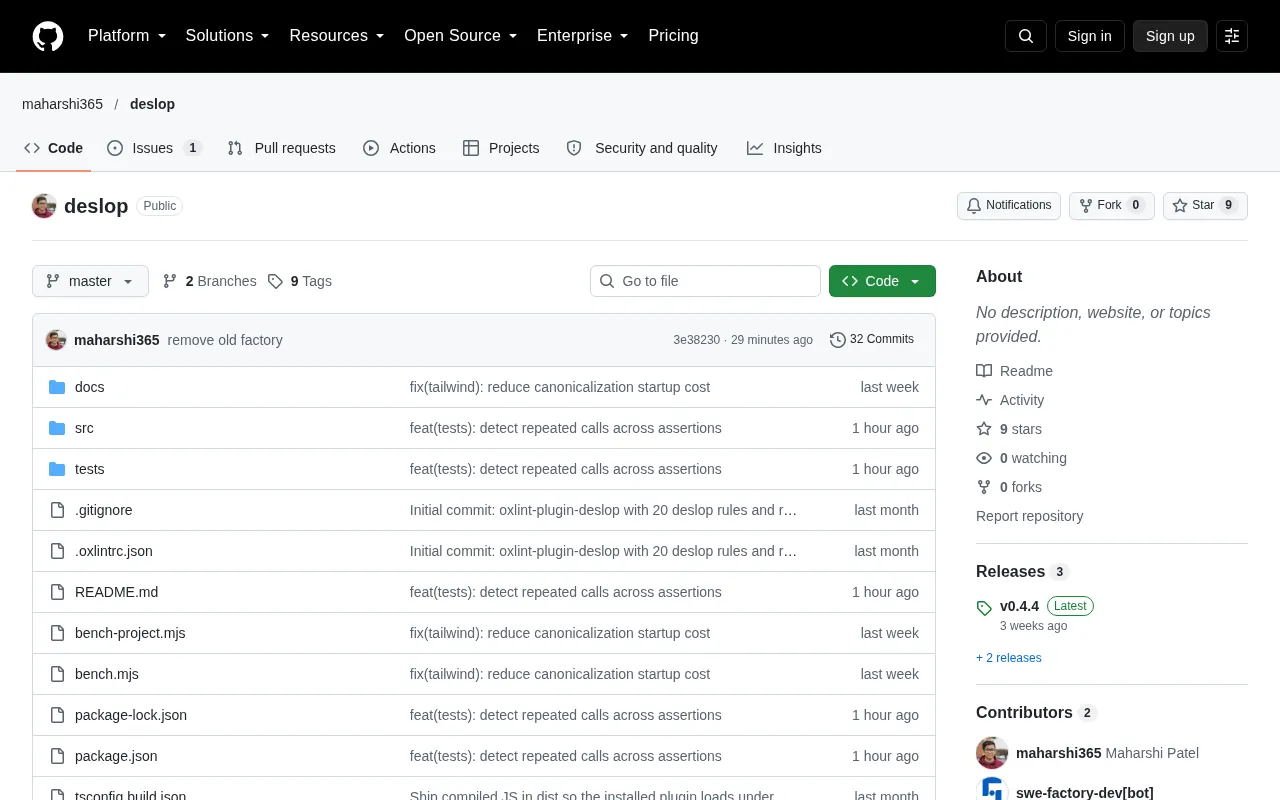Click the v0.4.4 release tag icon
This screenshot has height=800, width=1280.
click(984, 608)
